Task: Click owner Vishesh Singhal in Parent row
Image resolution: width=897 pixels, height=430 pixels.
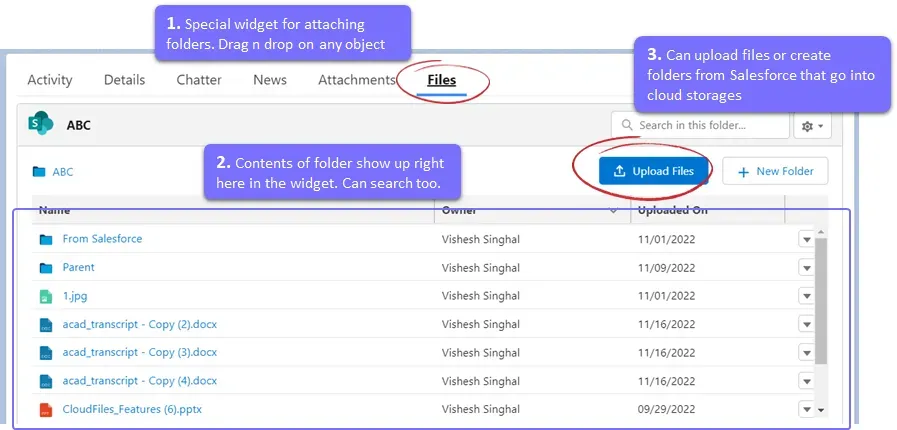Action: [481, 268]
